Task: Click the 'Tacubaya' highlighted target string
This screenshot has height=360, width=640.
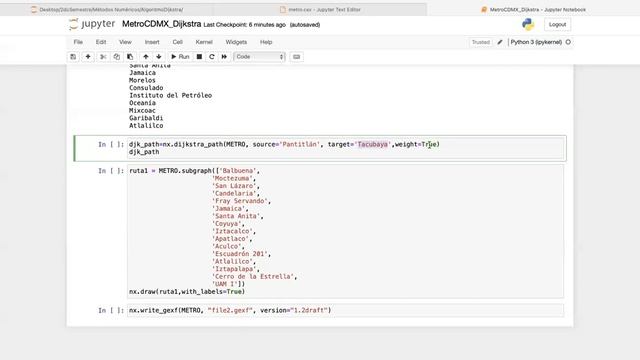Action: pyautogui.click(x=373, y=144)
